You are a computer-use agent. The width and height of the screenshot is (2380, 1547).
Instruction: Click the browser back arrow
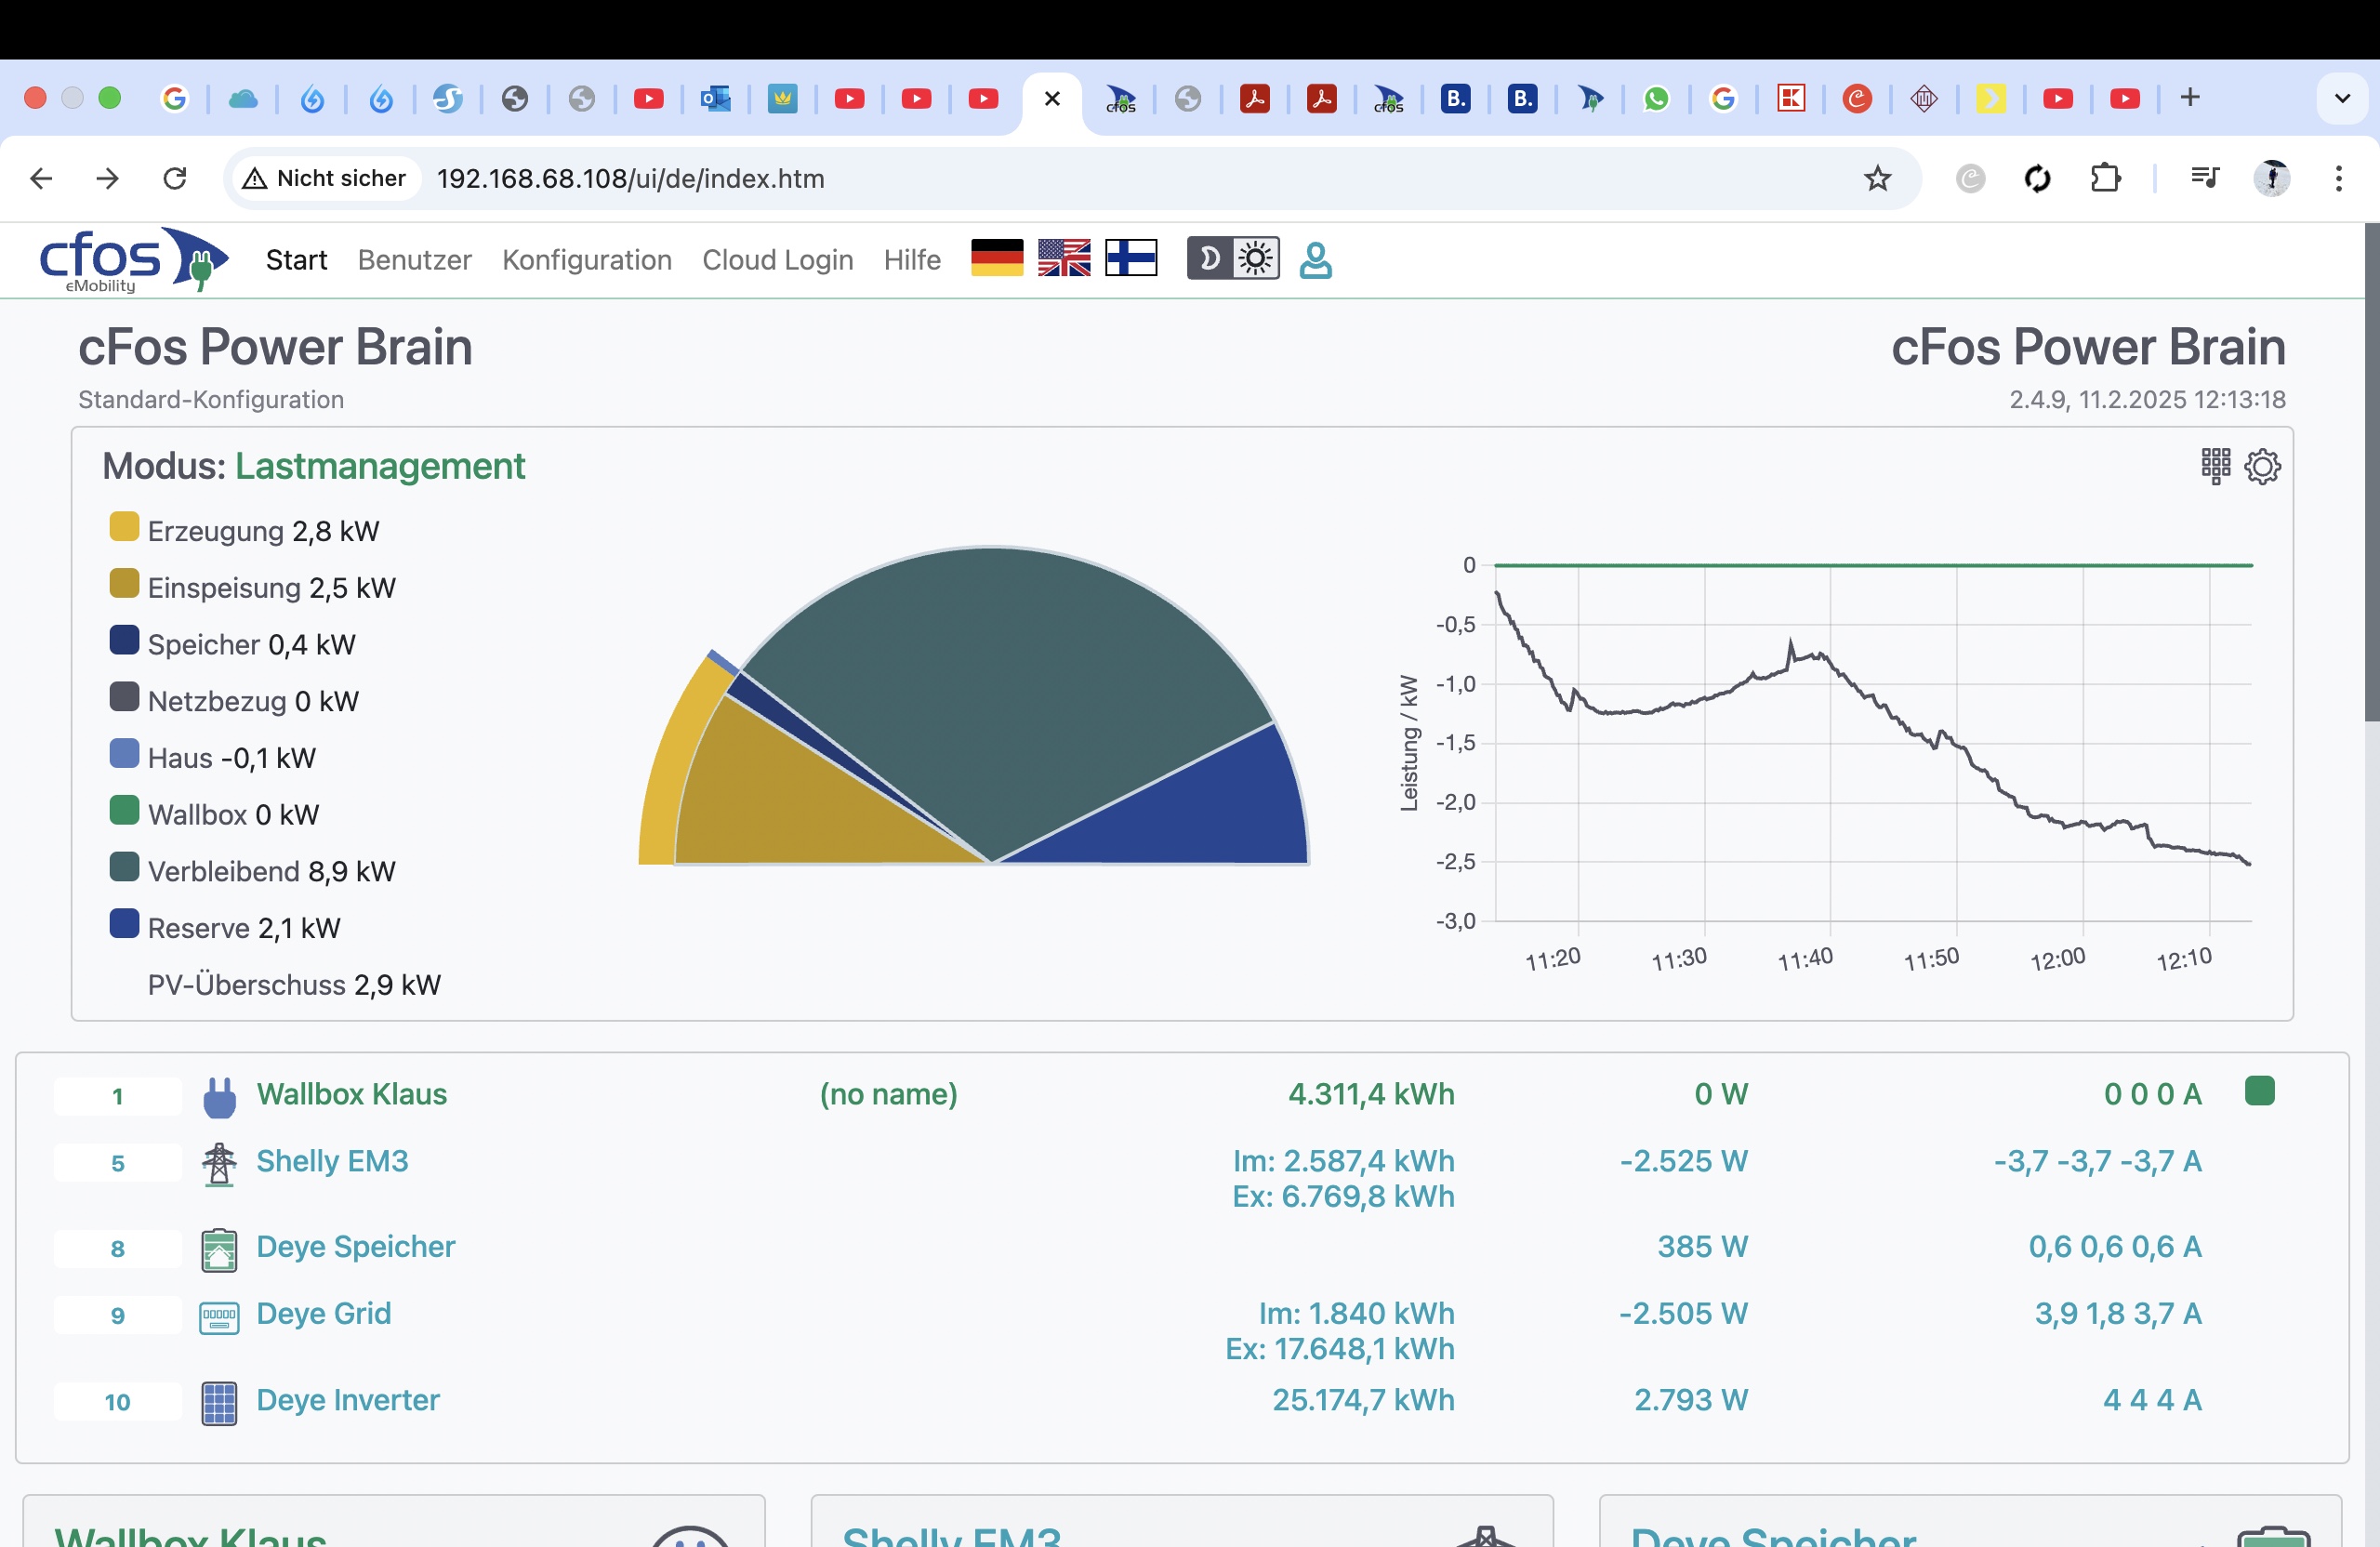click(41, 179)
